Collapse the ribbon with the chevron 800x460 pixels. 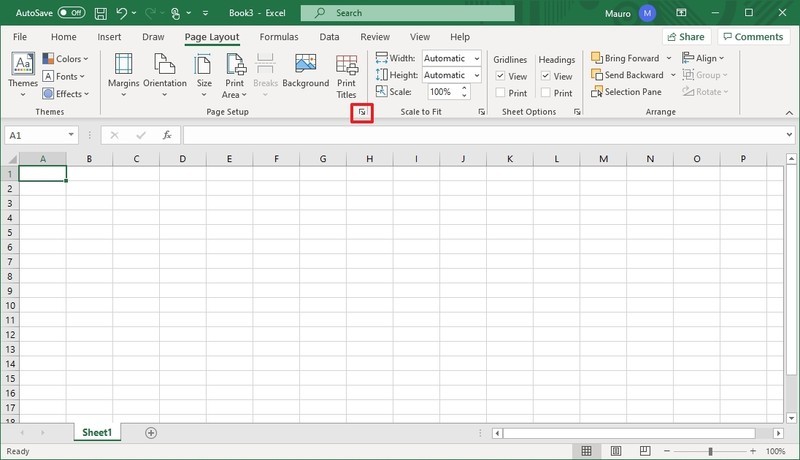coord(789,113)
